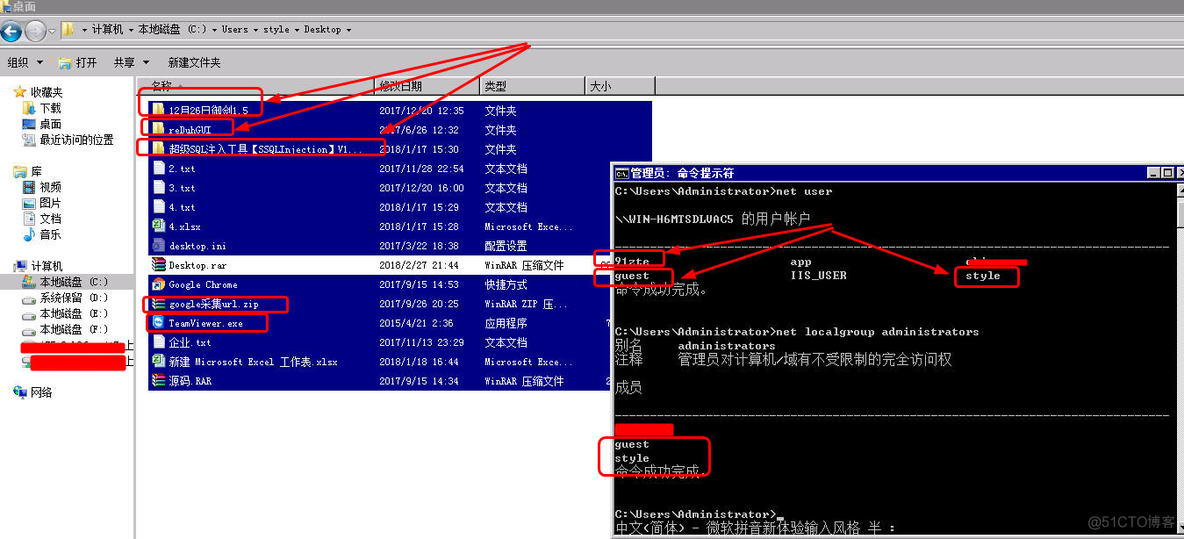Click style segment in address bar
Viewport: 1184px width, 539px height.
(x=276, y=29)
